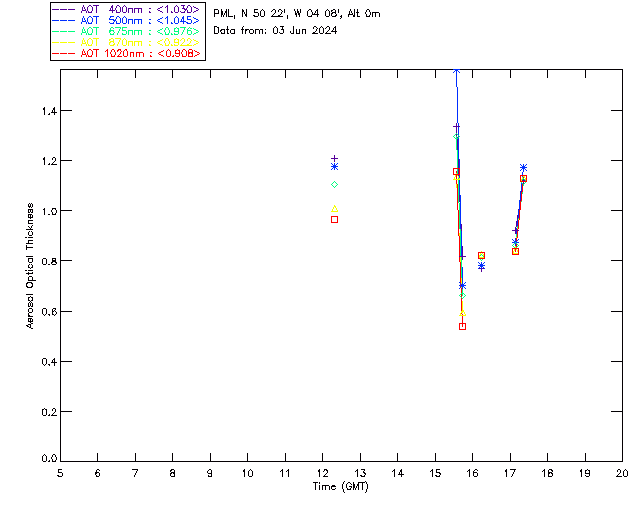Screen dimensions: 640x512
Task: Click x-axis tick label 15
Action: [435, 474]
